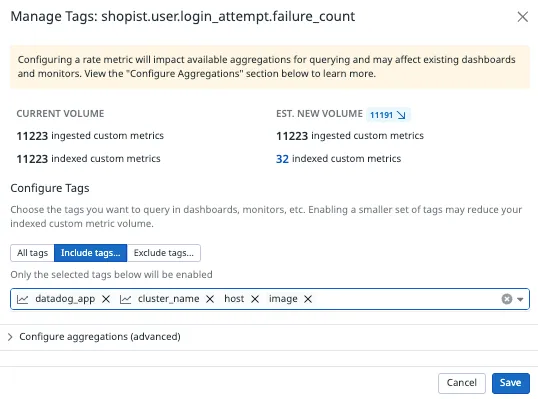Click the 32 indexed custom metrics value

click(282, 159)
